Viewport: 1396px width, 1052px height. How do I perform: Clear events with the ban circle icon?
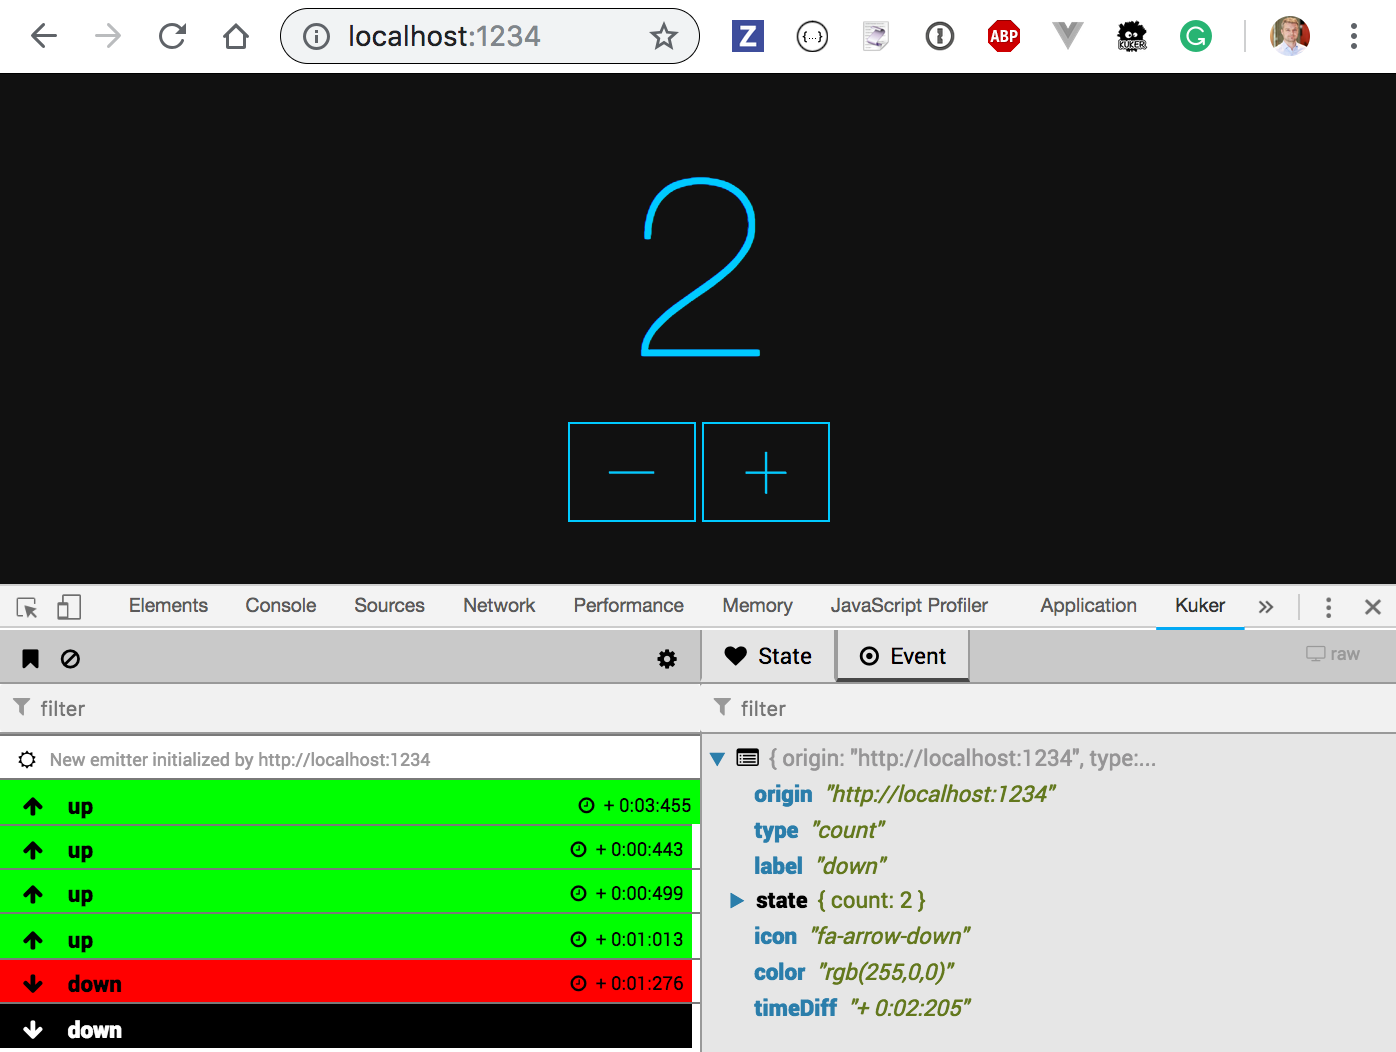tap(70, 659)
